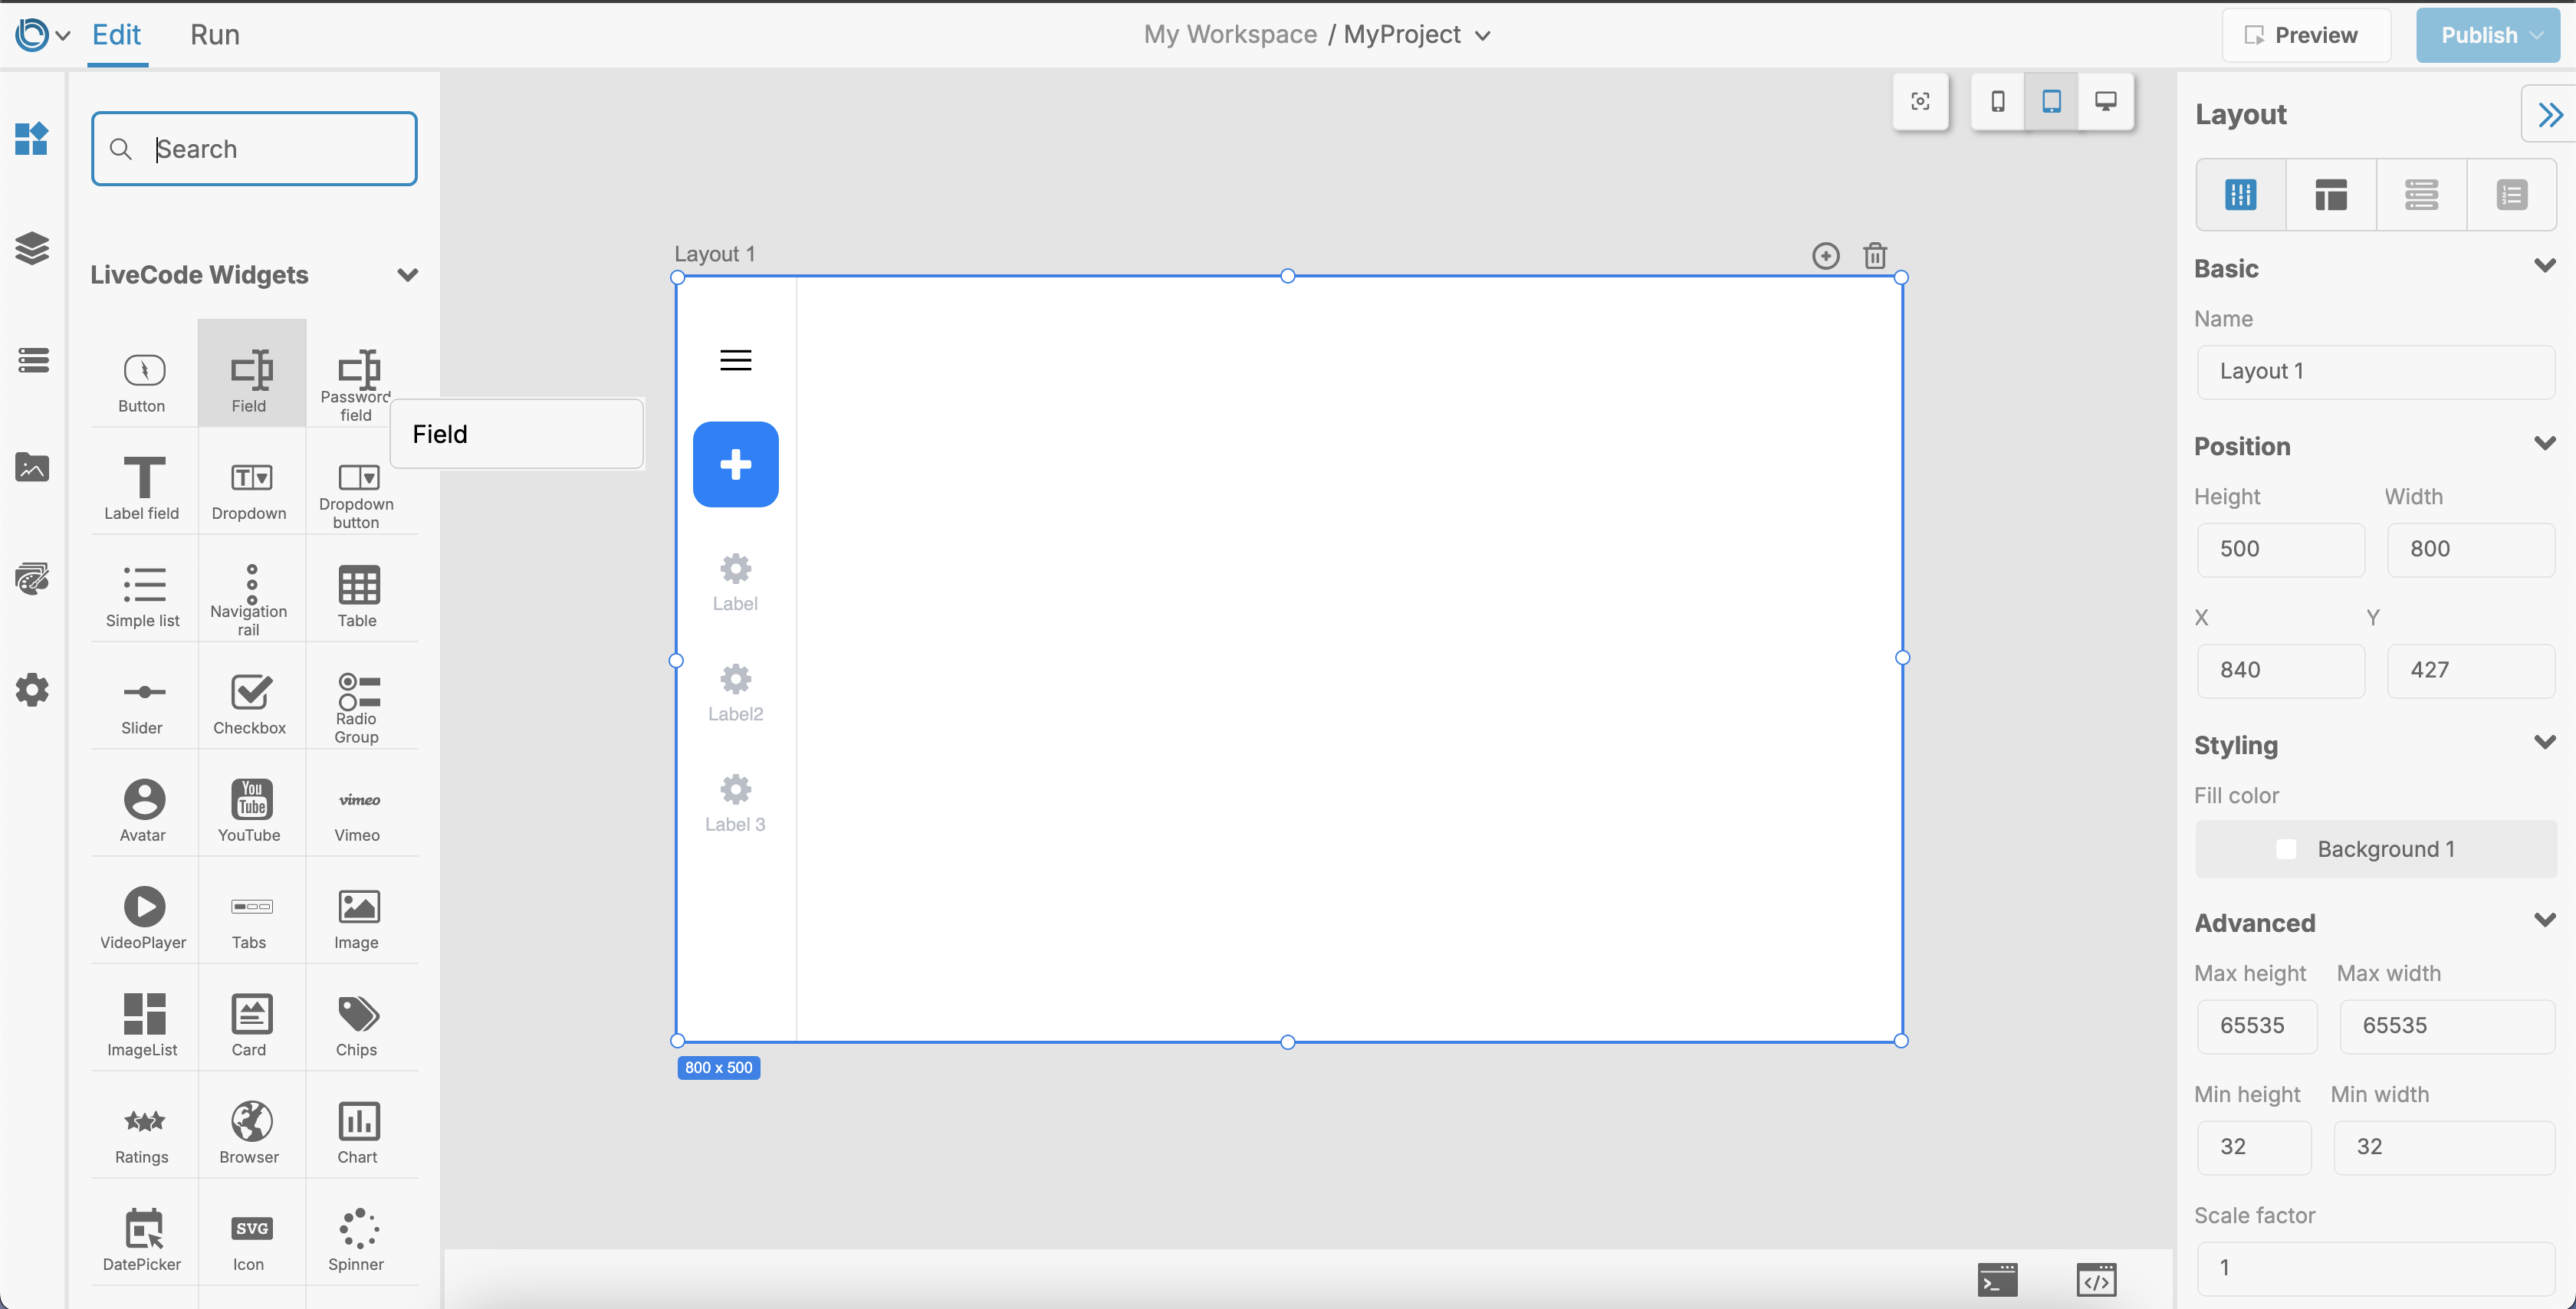Open the stacked rows list panel in sidebar
The height and width of the screenshot is (1309, 2576).
tap(32, 359)
